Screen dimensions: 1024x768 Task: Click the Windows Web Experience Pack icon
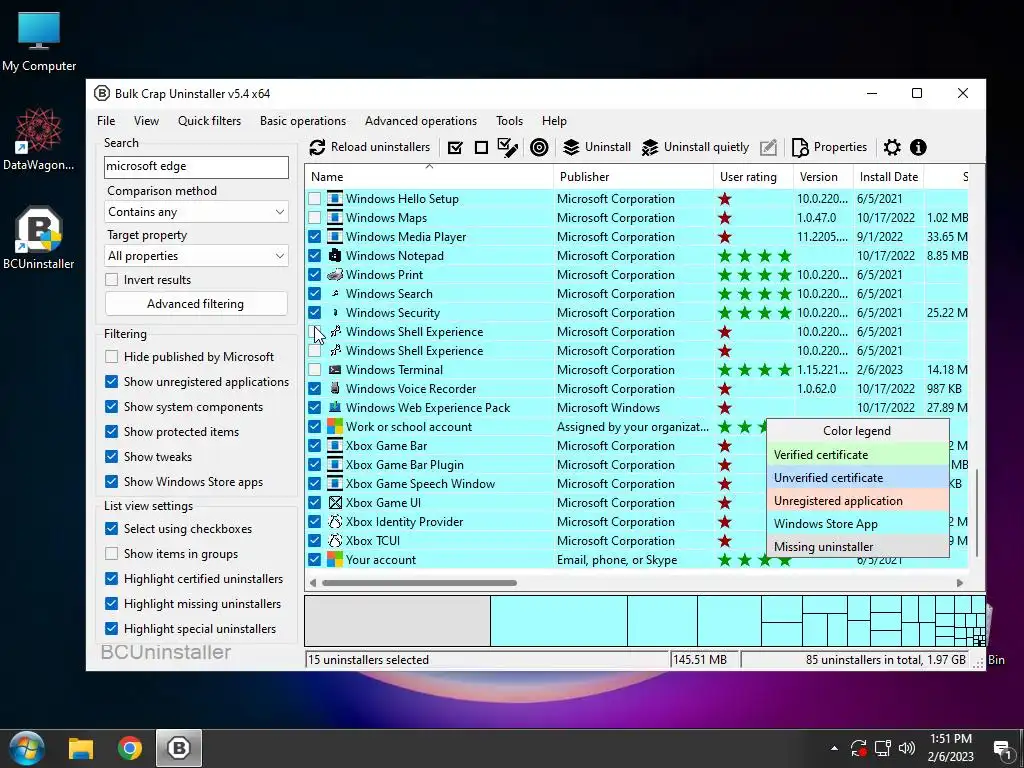pyautogui.click(x=334, y=408)
